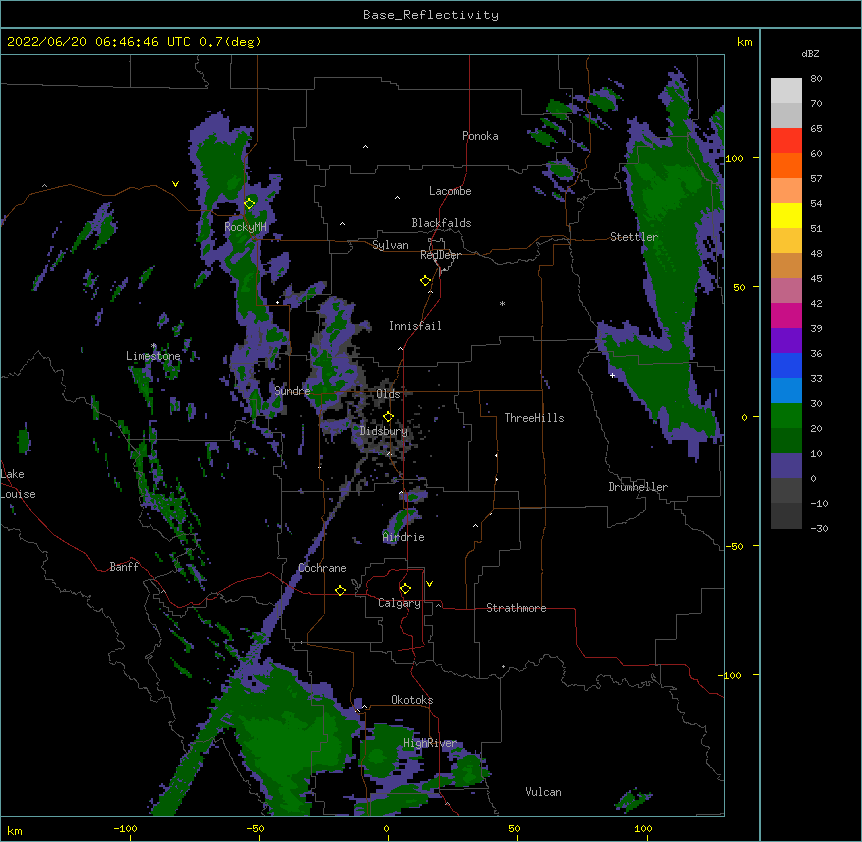The image size is (862, 842).
Task: Click the Lake Louise label
Action: (x=18, y=484)
